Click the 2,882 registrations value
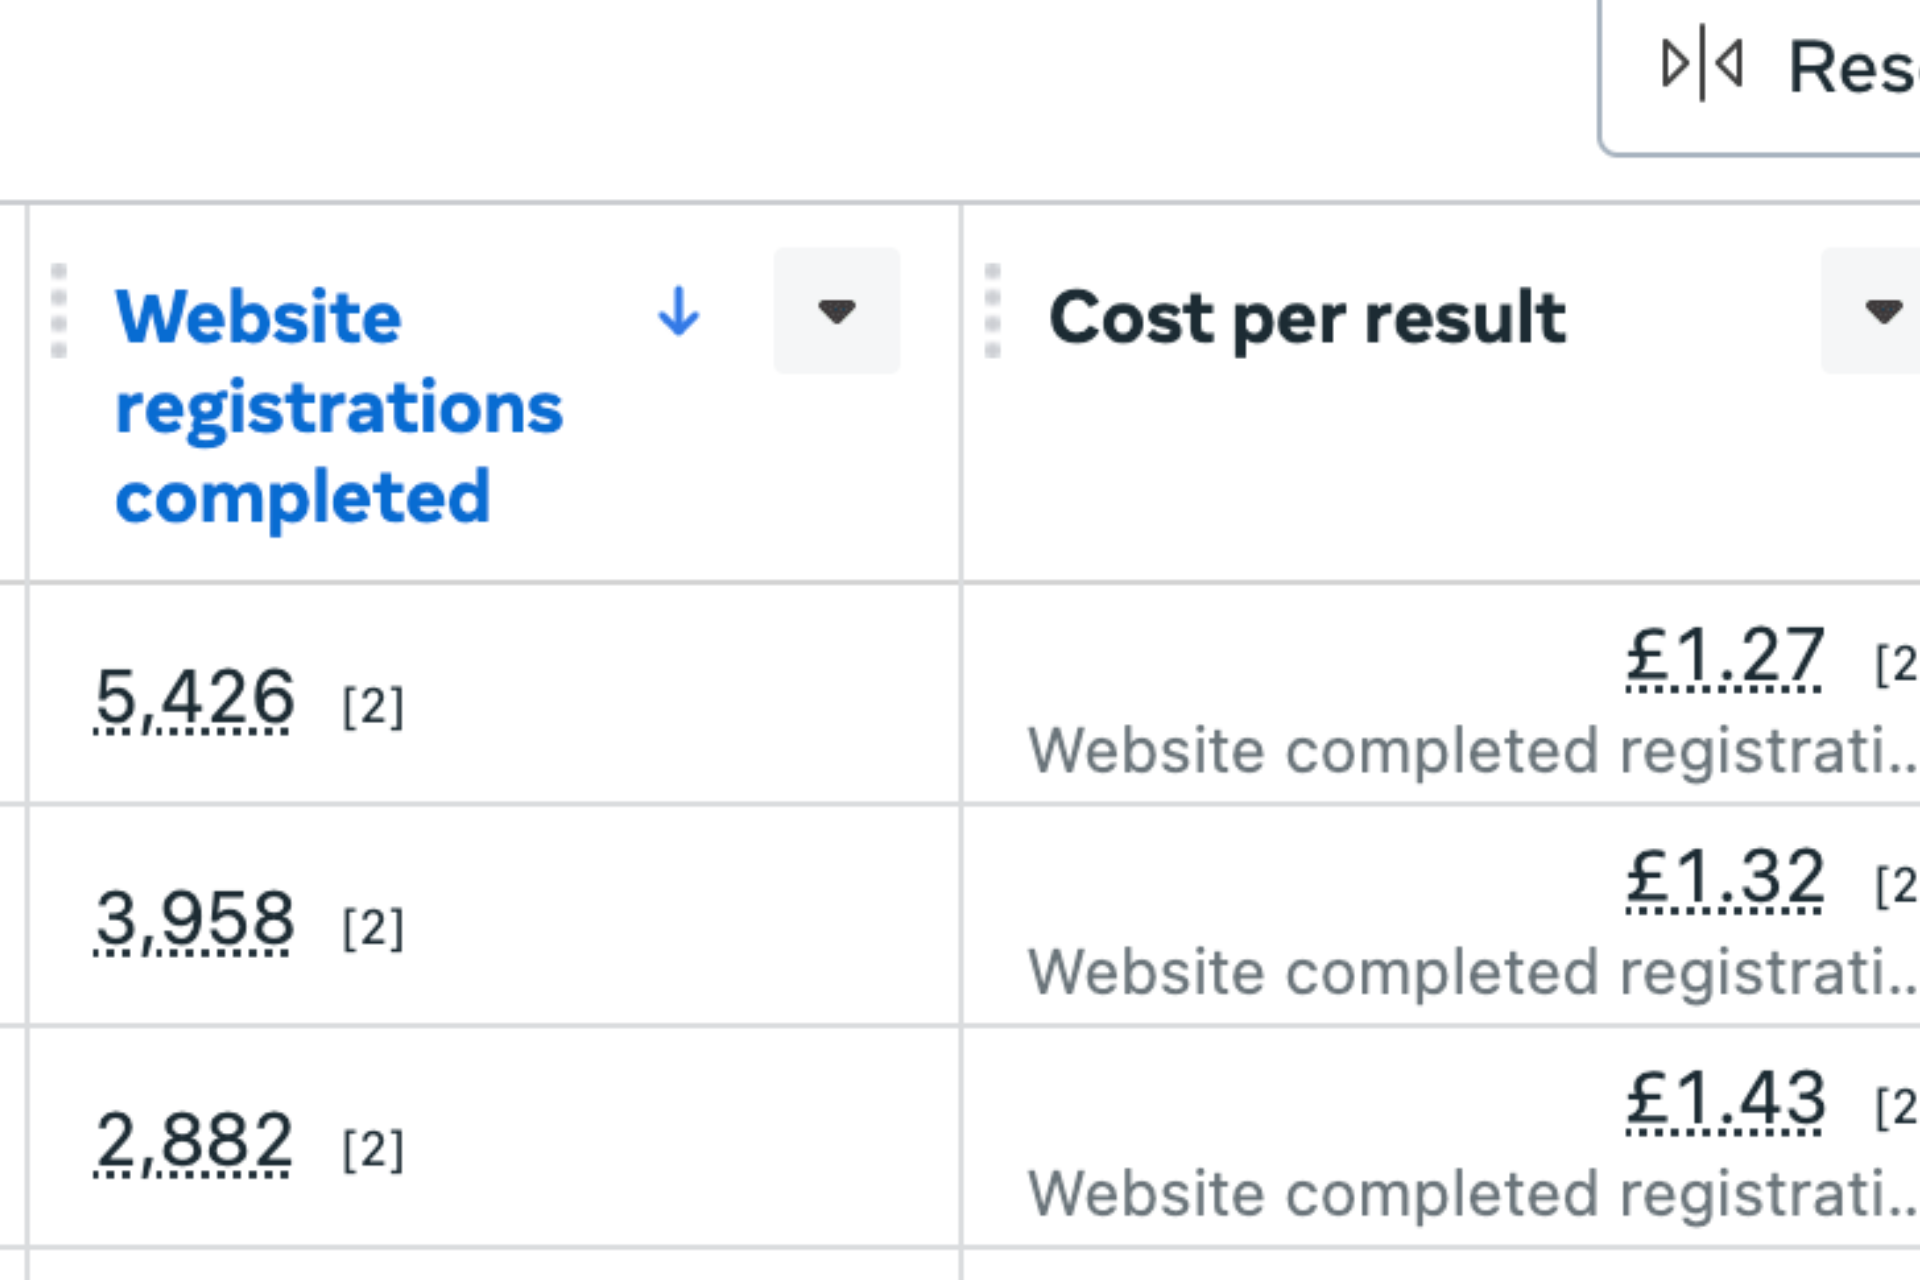The image size is (1920, 1280). (195, 1140)
